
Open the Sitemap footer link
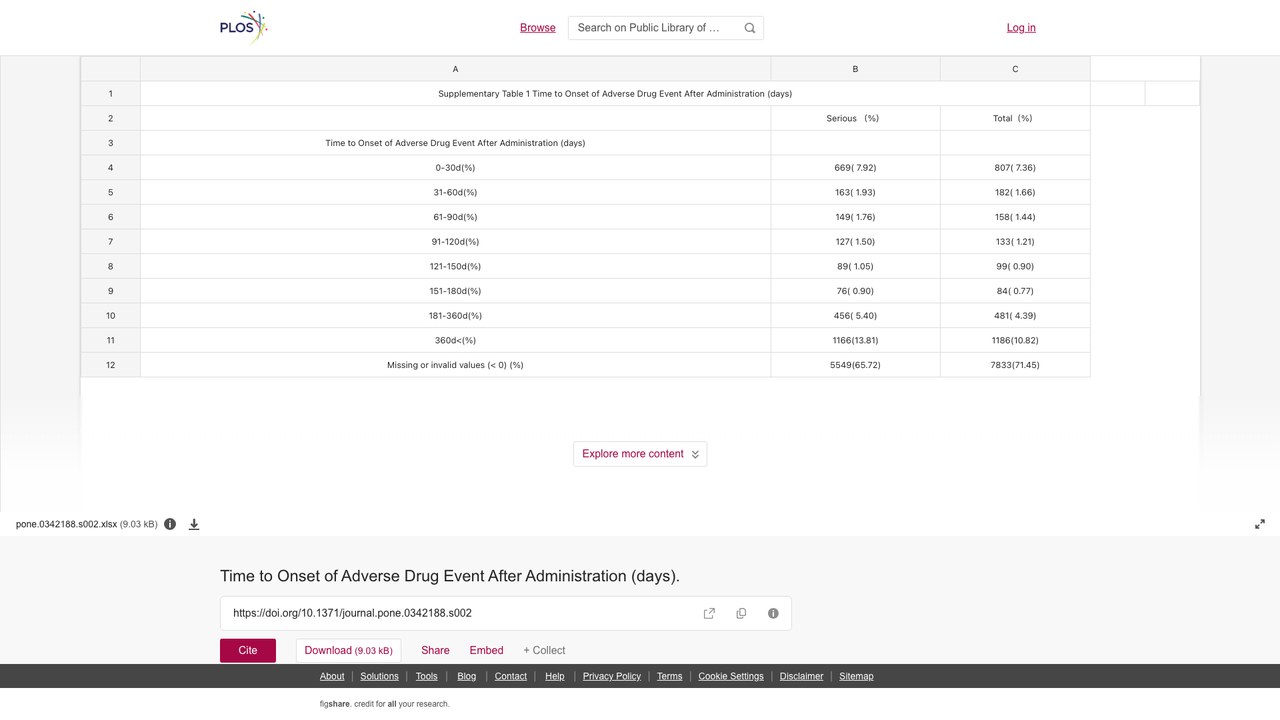856,676
